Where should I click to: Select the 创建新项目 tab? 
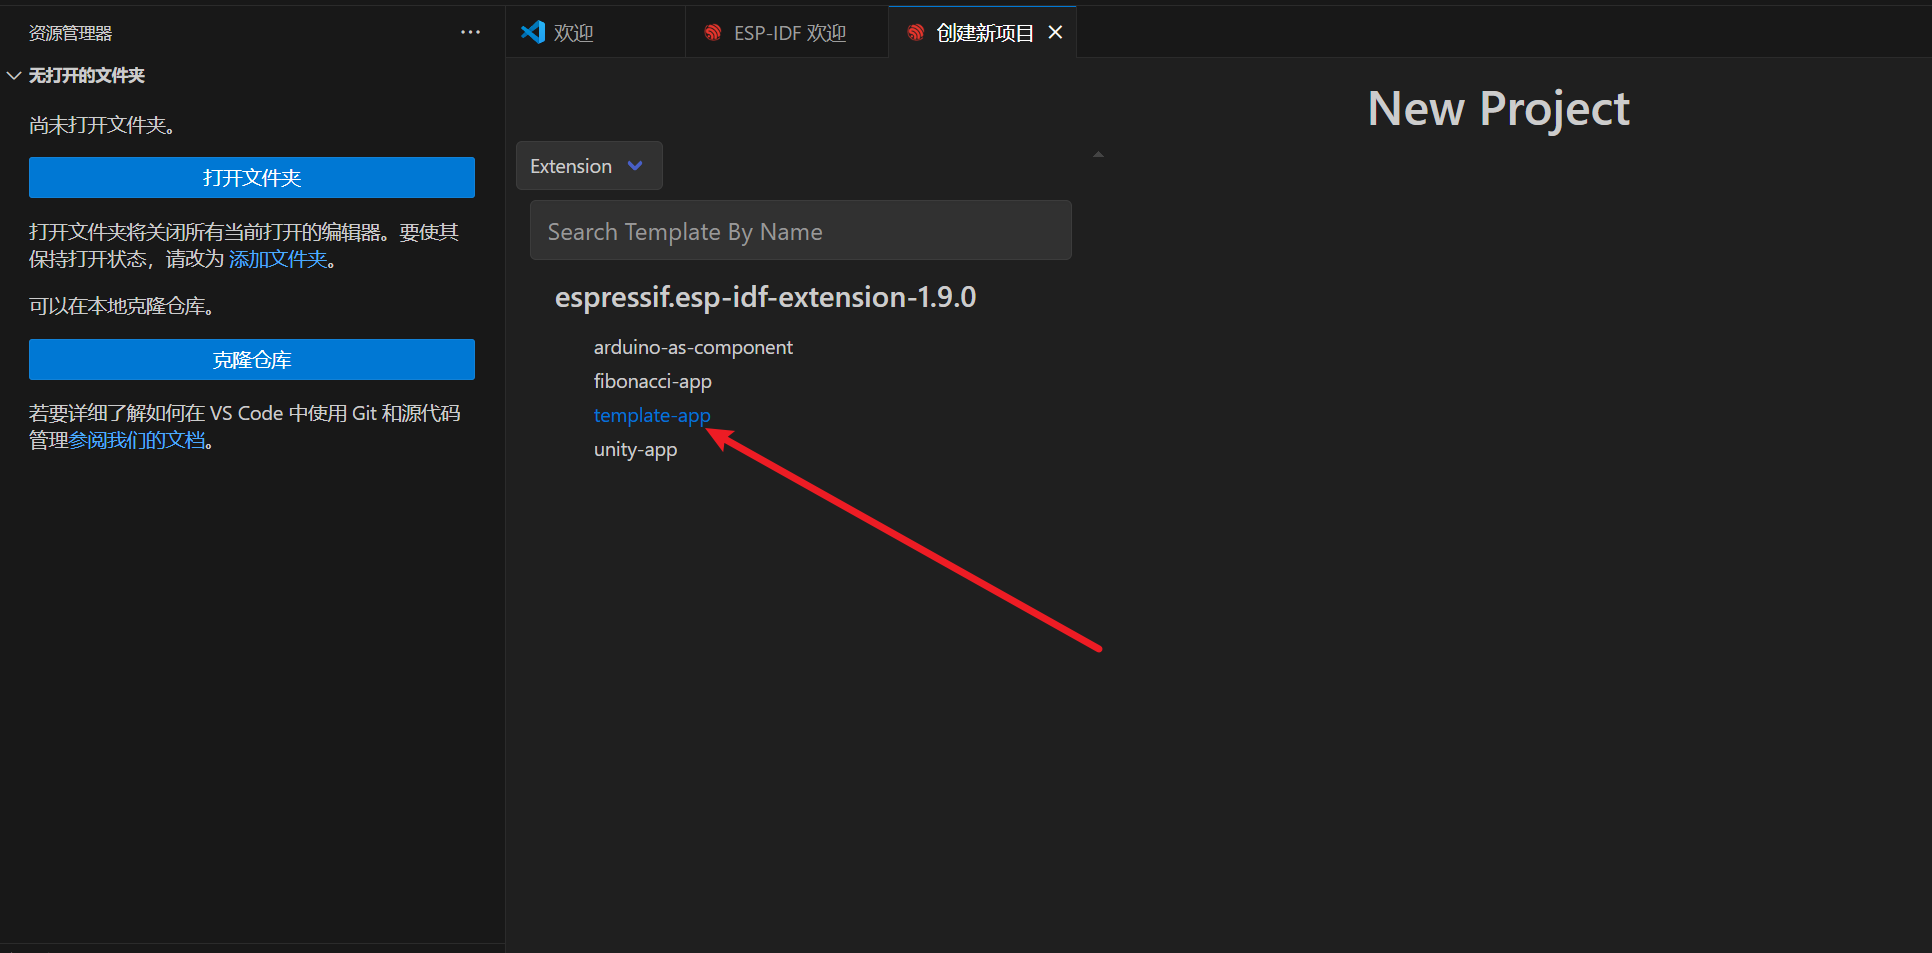tap(984, 33)
